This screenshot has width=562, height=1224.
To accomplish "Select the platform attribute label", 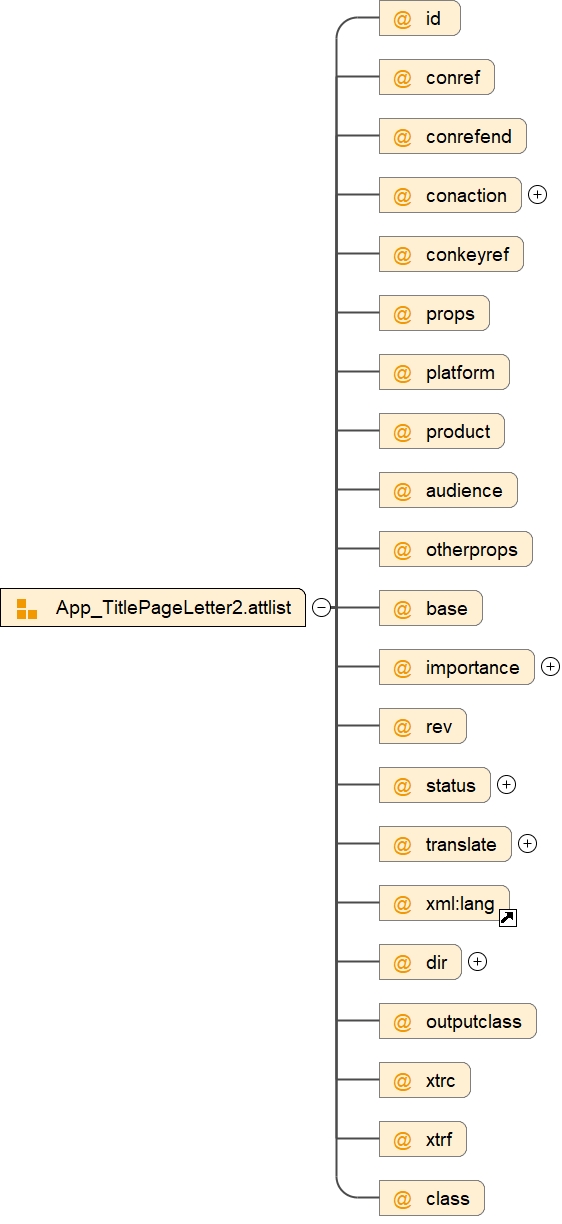I will pos(460,372).
